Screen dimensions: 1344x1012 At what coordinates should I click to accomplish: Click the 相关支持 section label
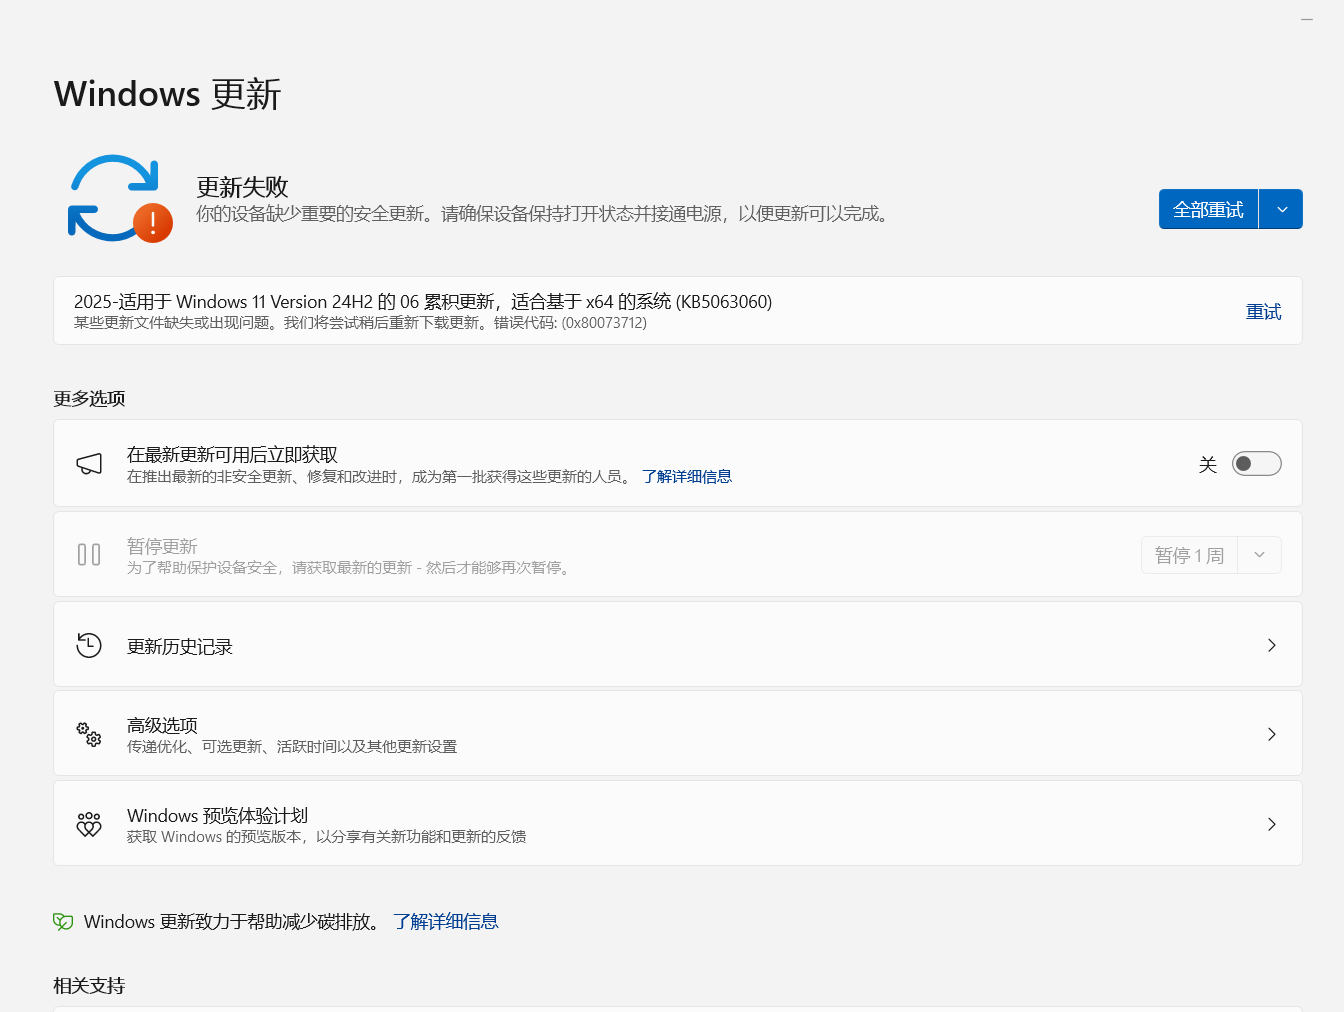point(89,985)
